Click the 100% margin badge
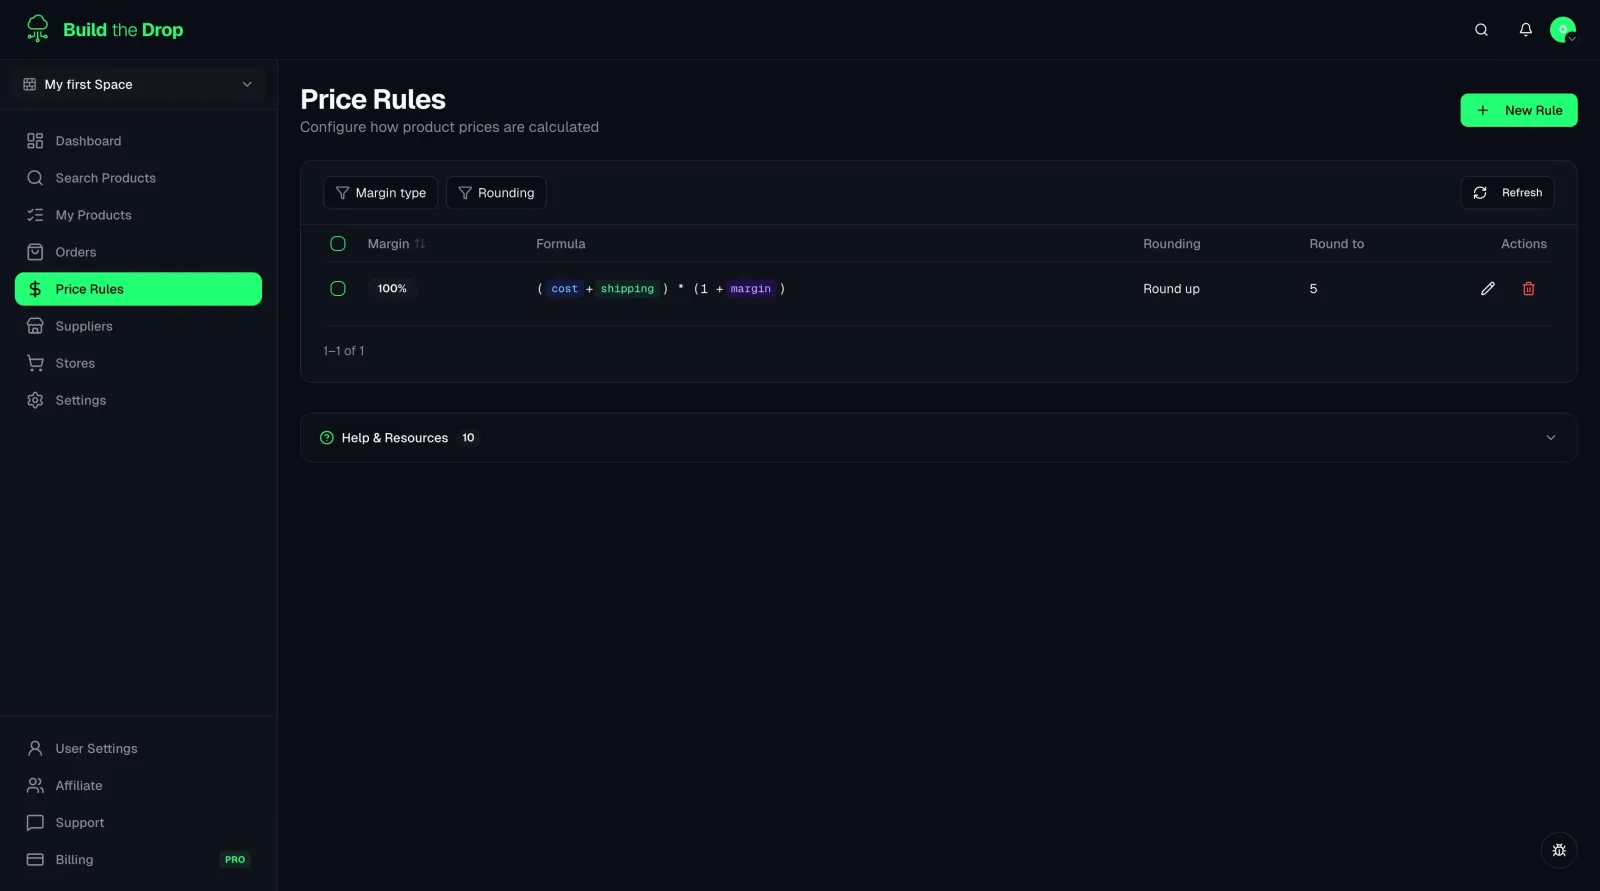 point(392,289)
